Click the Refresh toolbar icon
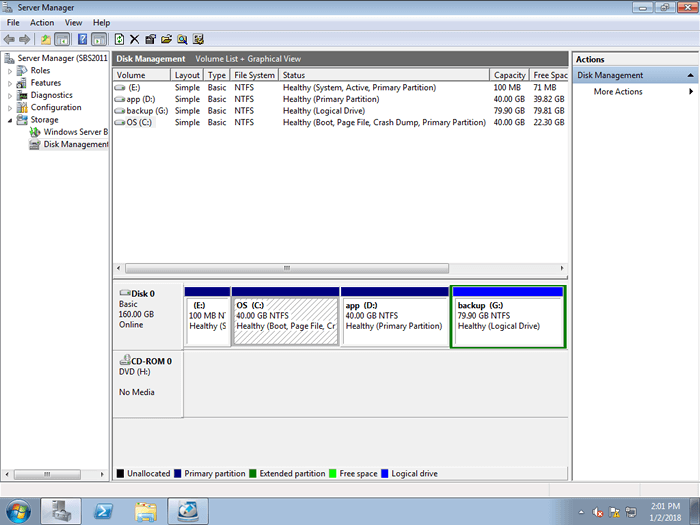The image size is (700, 525). pos(119,39)
